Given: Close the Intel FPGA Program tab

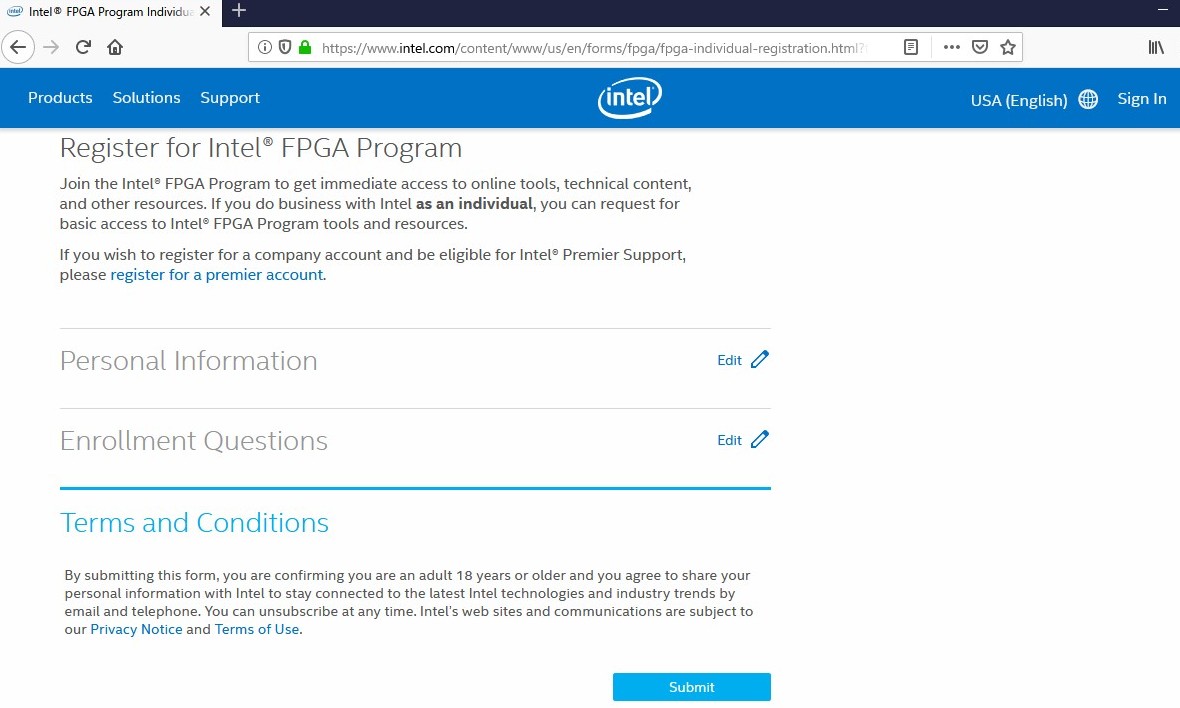Looking at the screenshot, I should point(205,11).
